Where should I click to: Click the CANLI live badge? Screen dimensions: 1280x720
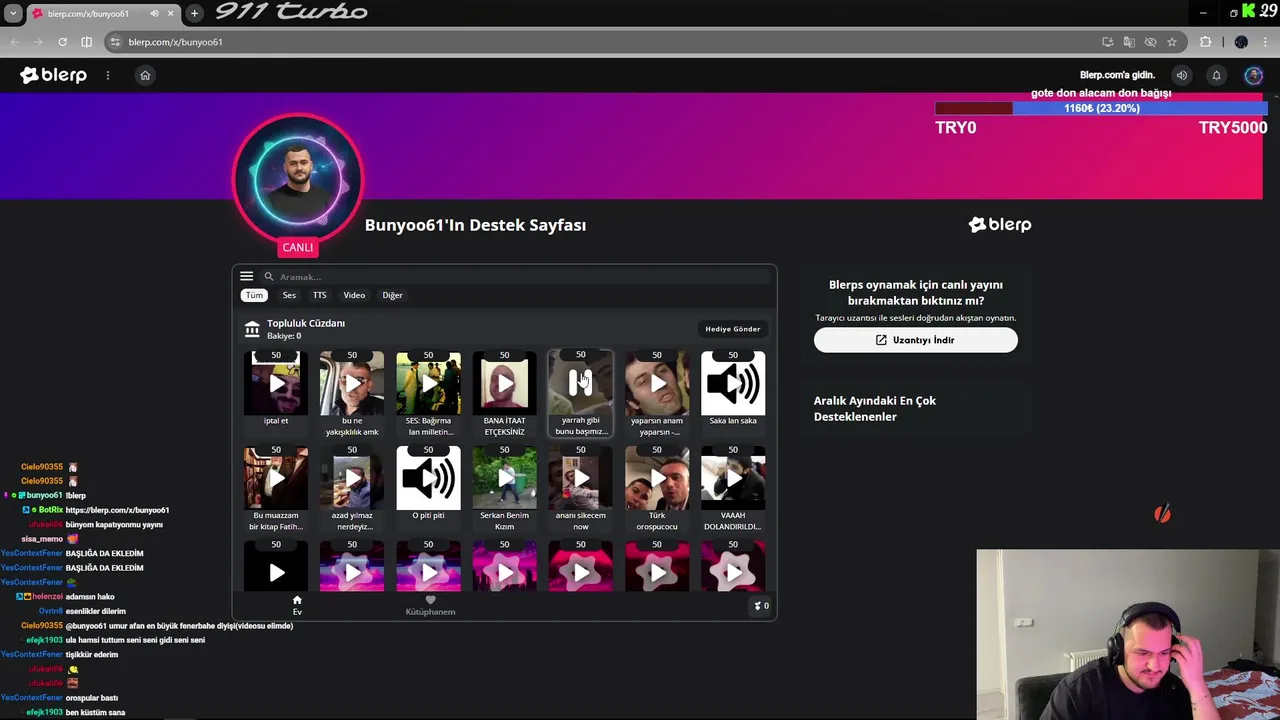[297, 247]
